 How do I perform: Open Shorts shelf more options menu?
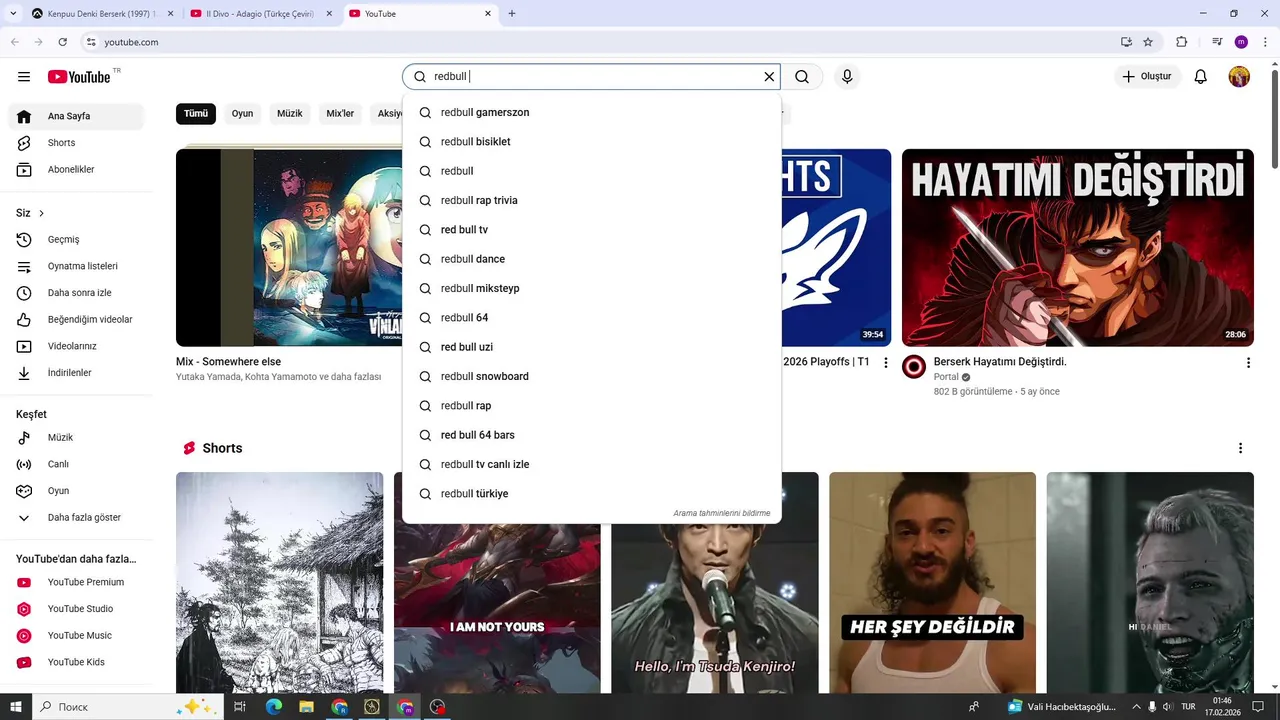(x=1240, y=448)
